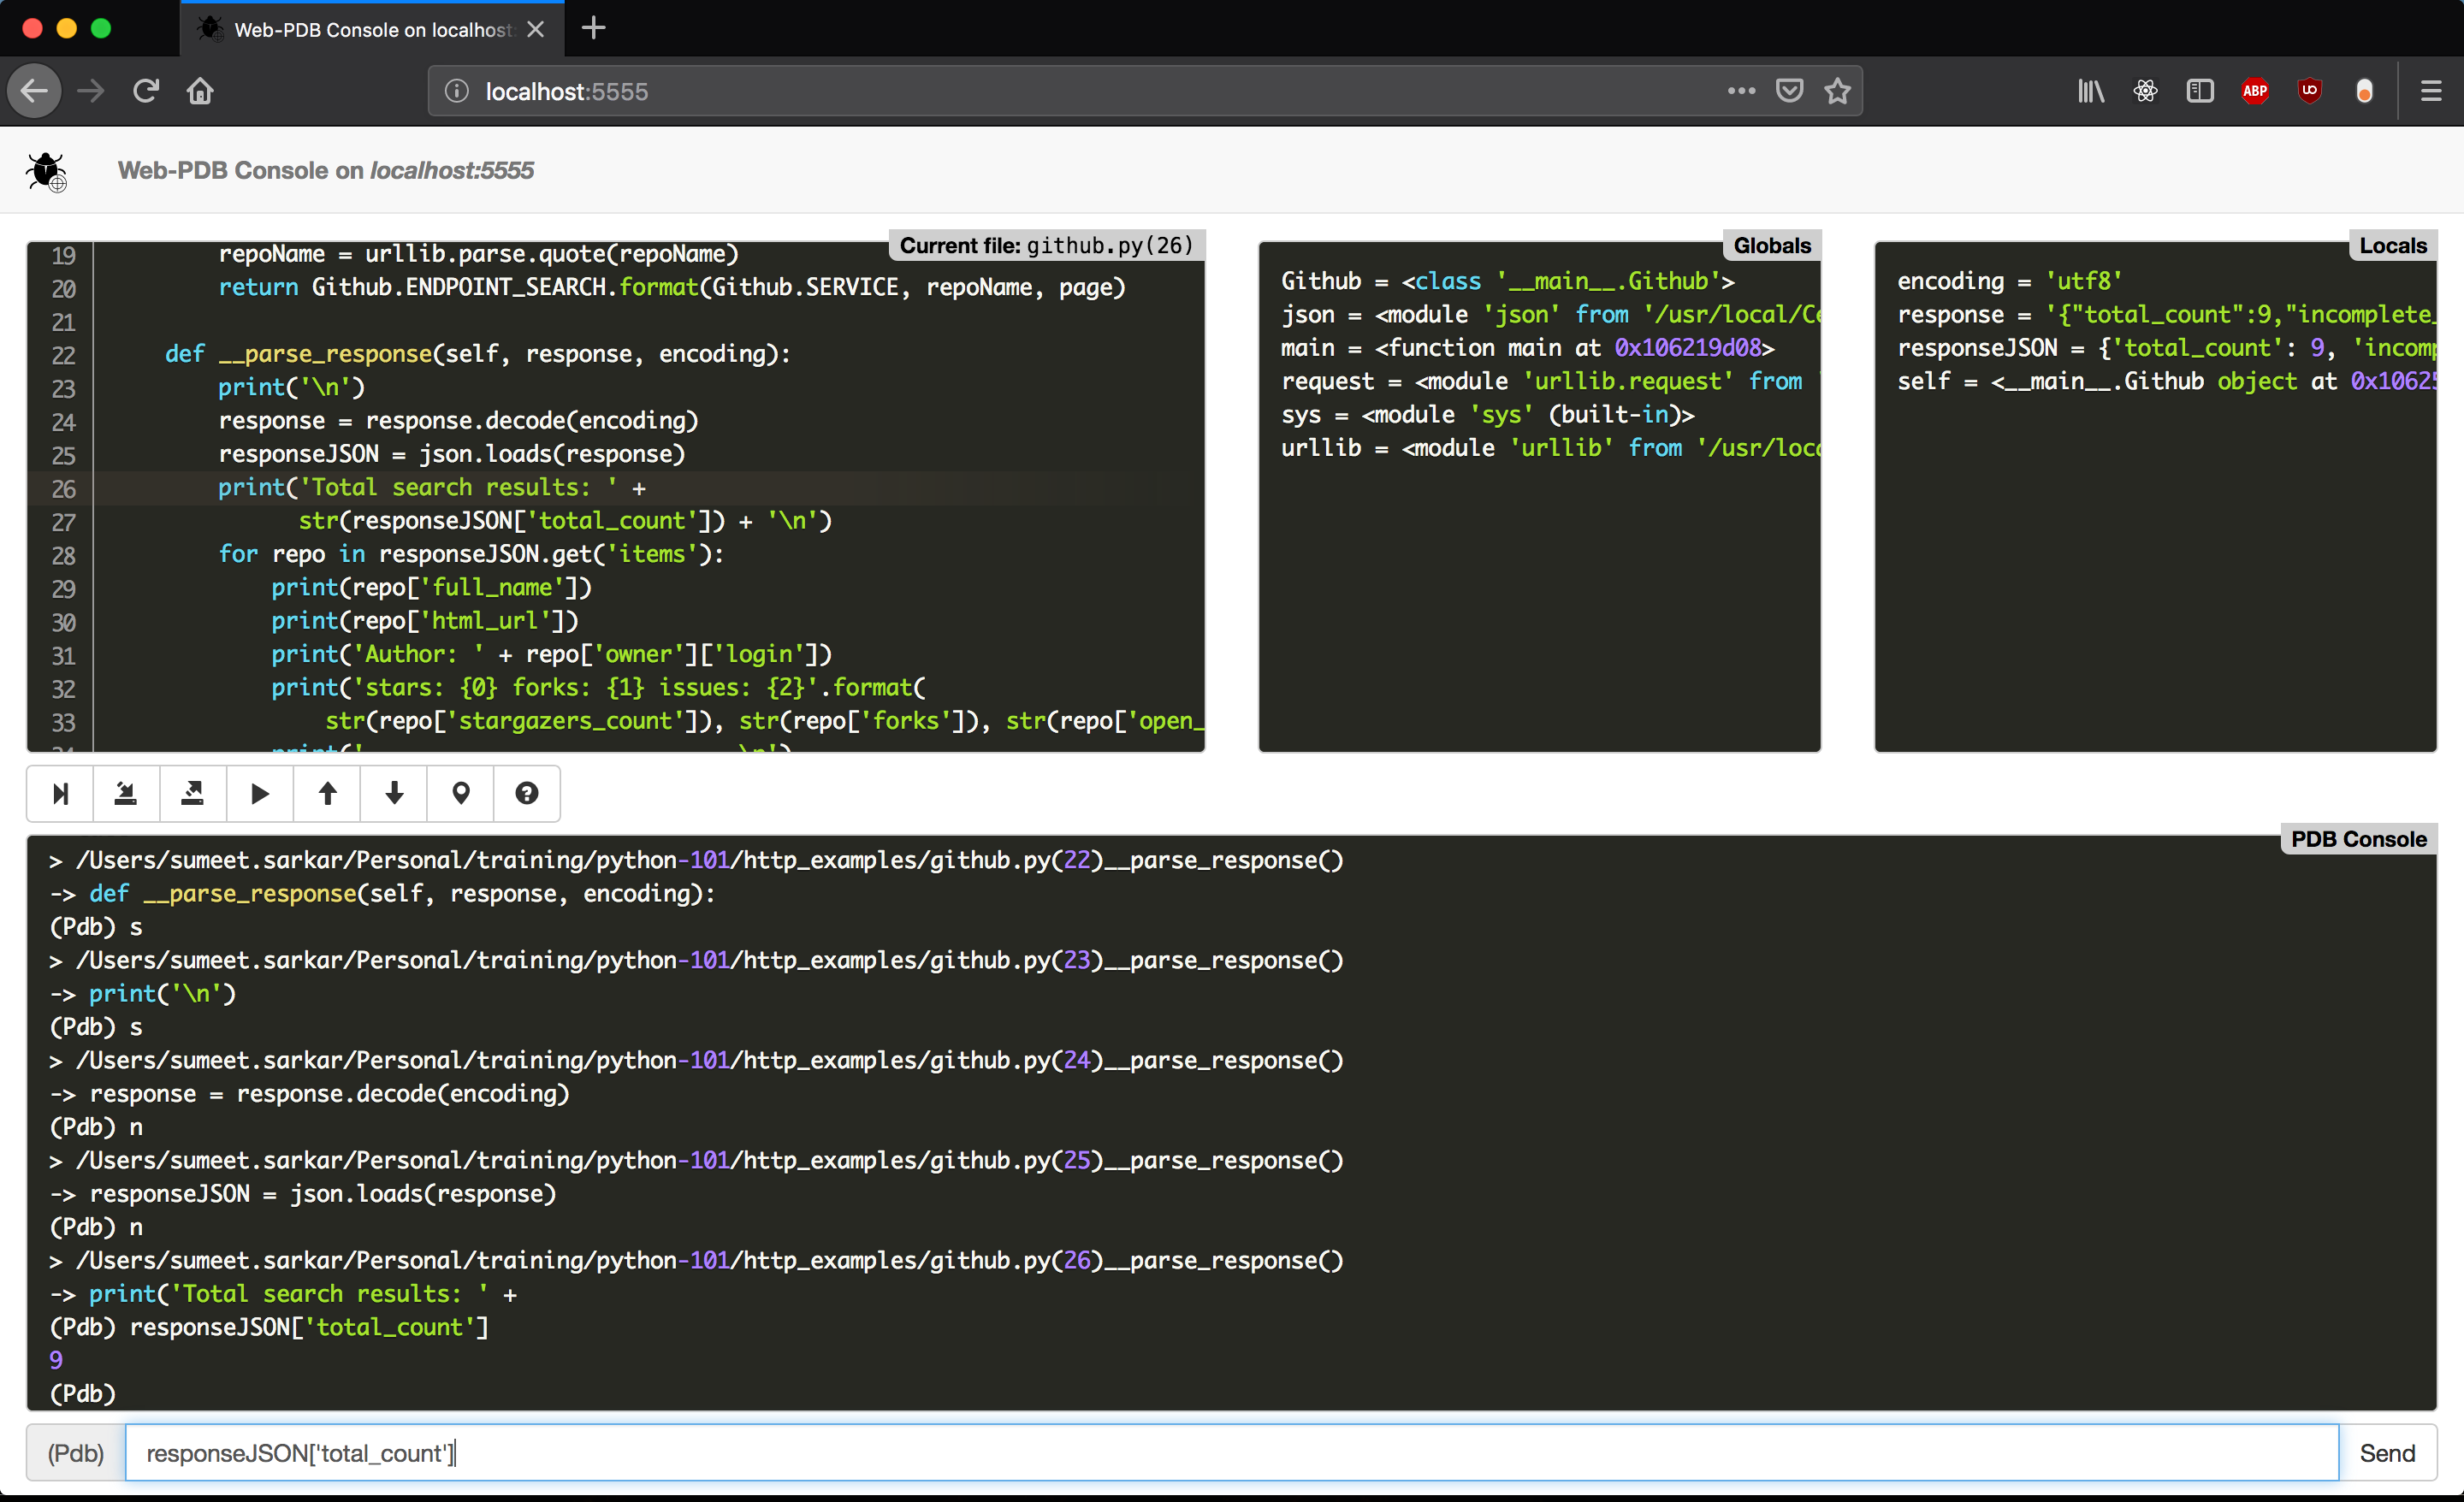Open Firefox hamburger menu
The image size is (2464, 1502).
(2431, 91)
